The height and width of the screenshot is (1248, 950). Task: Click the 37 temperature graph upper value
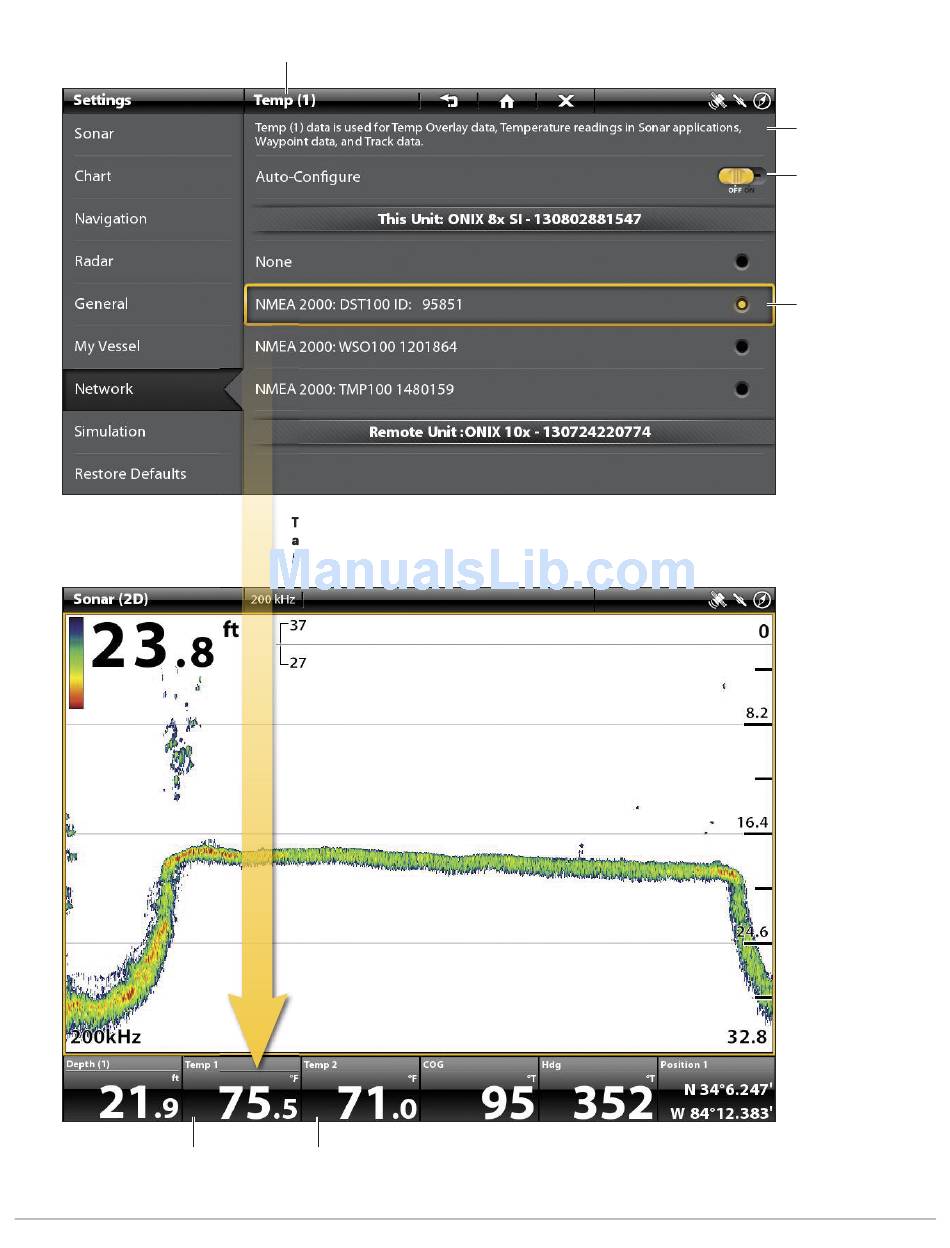pos(298,626)
